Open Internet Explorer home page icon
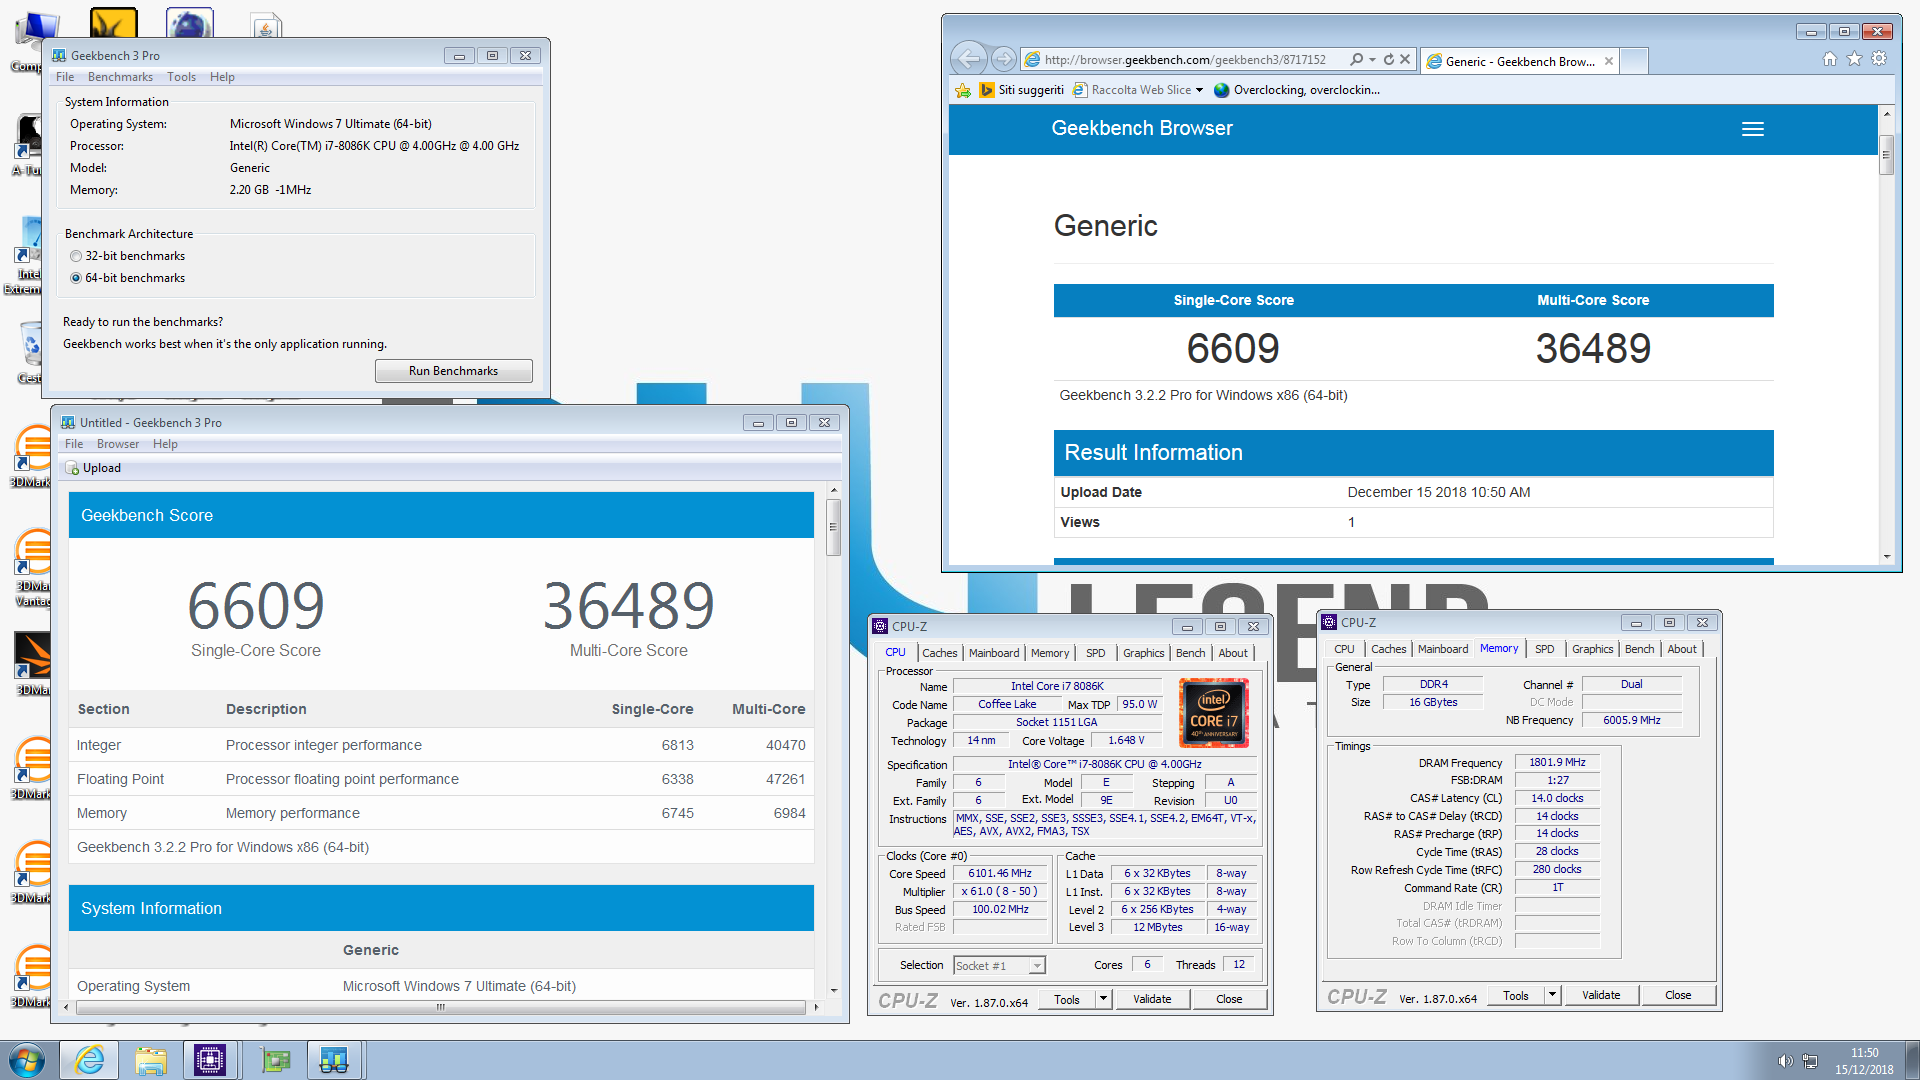The height and width of the screenshot is (1080, 1920). click(1829, 59)
